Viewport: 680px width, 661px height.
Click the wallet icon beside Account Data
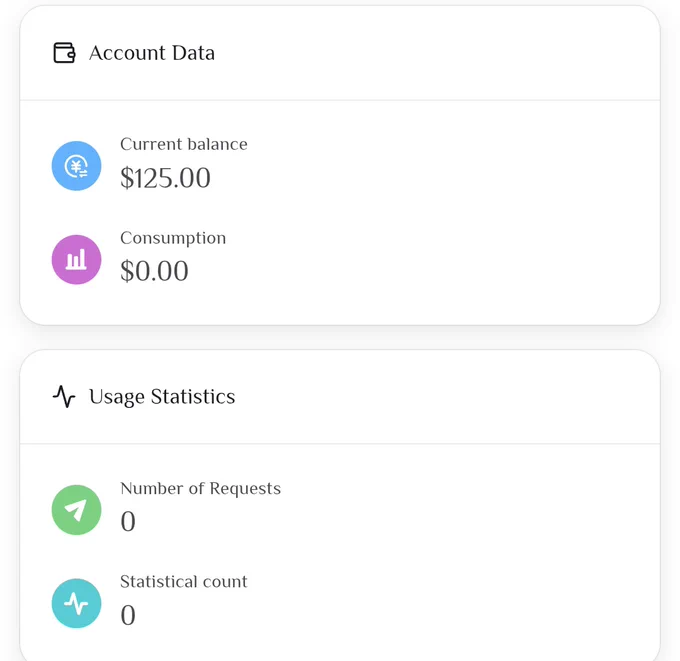(64, 53)
